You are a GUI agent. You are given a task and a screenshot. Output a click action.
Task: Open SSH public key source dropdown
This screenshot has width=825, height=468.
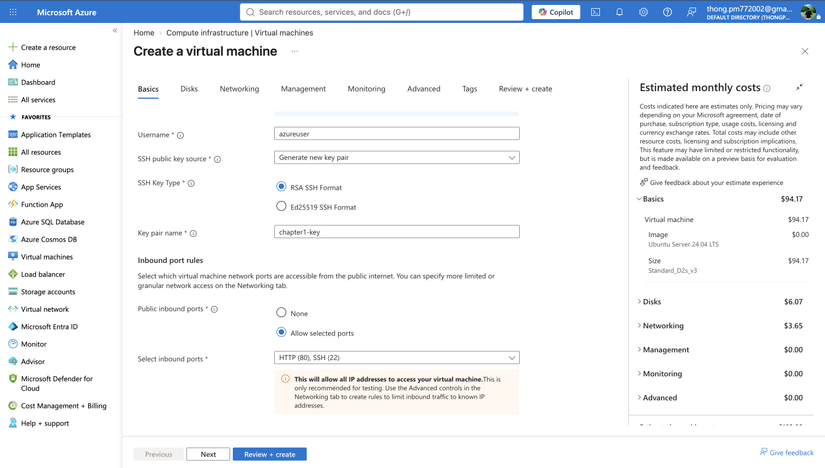(397, 157)
